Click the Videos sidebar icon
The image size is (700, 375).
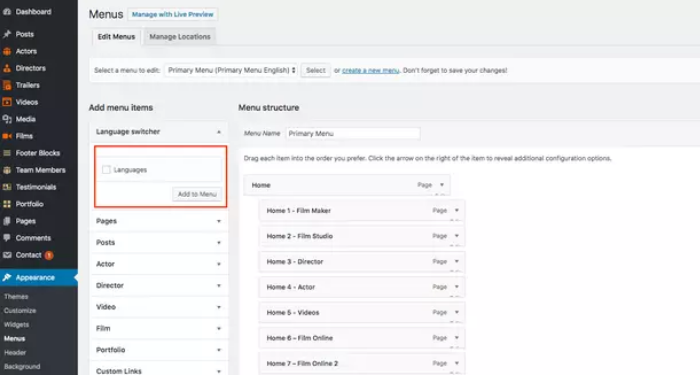click(7, 102)
